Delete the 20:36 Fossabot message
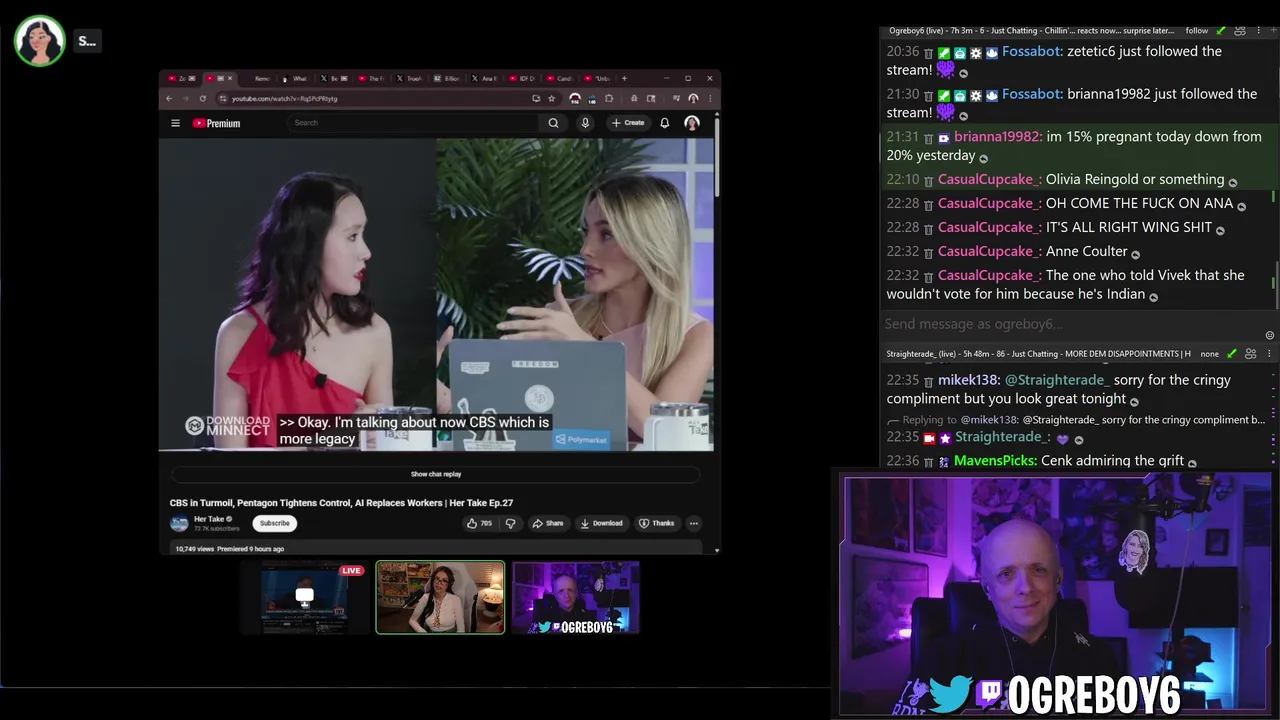Image resolution: width=1280 pixels, height=720 pixels. (x=928, y=52)
